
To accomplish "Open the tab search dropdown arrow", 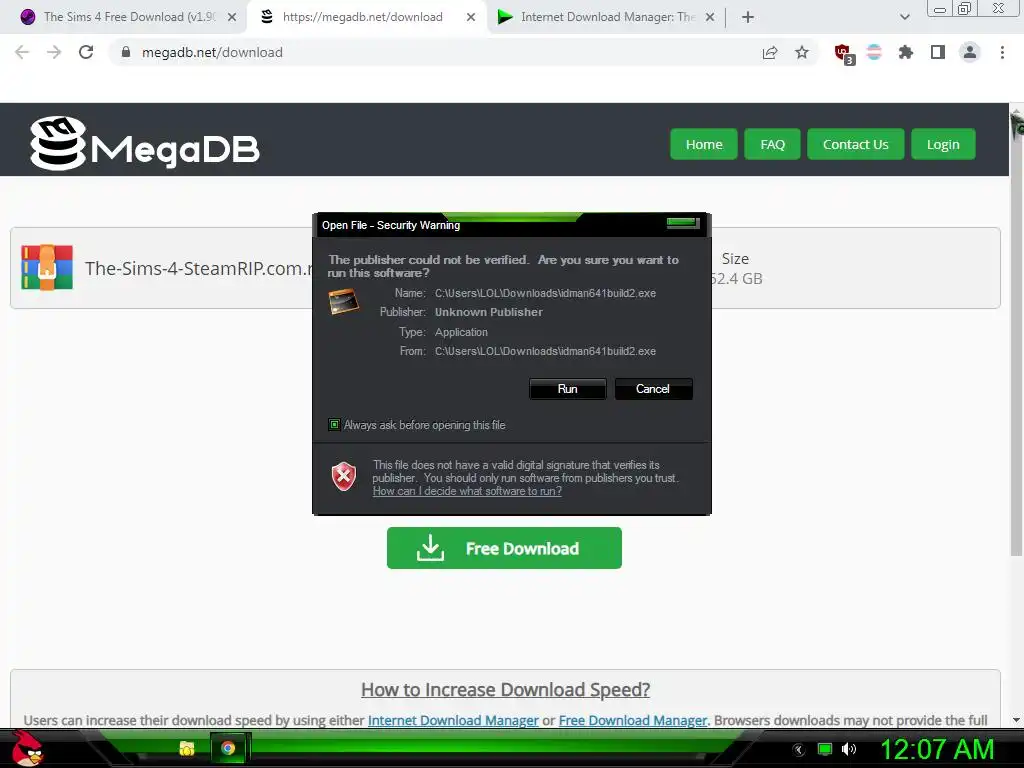I will 904,17.
